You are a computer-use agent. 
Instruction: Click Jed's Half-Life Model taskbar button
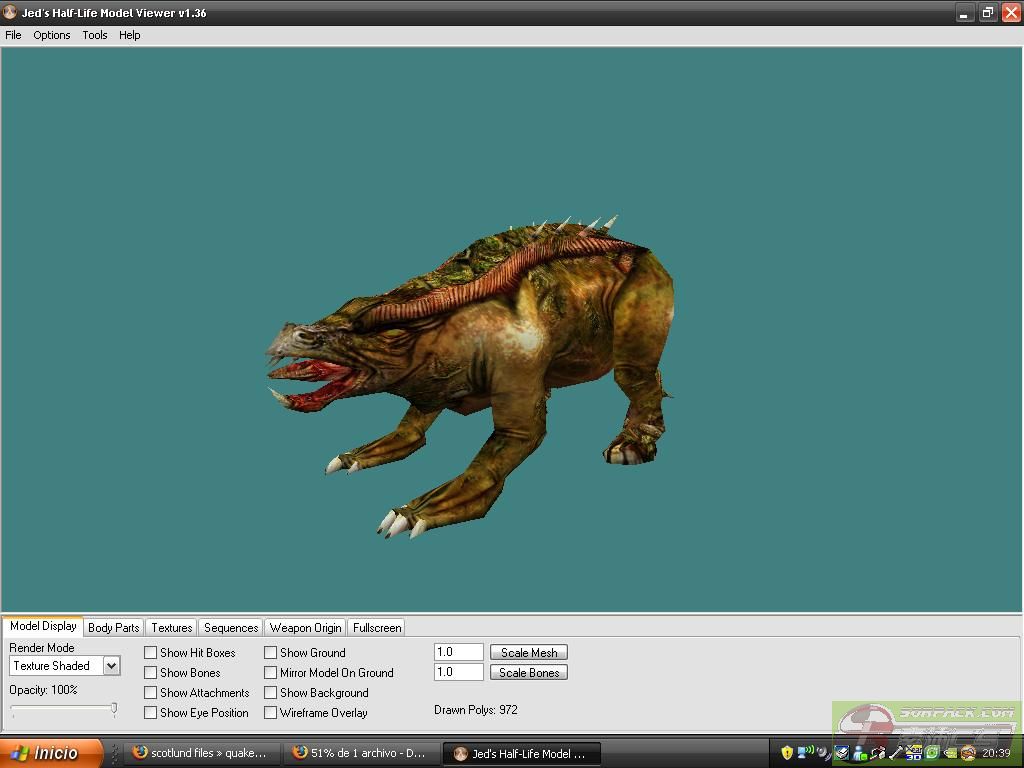pyautogui.click(x=521, y=753)
